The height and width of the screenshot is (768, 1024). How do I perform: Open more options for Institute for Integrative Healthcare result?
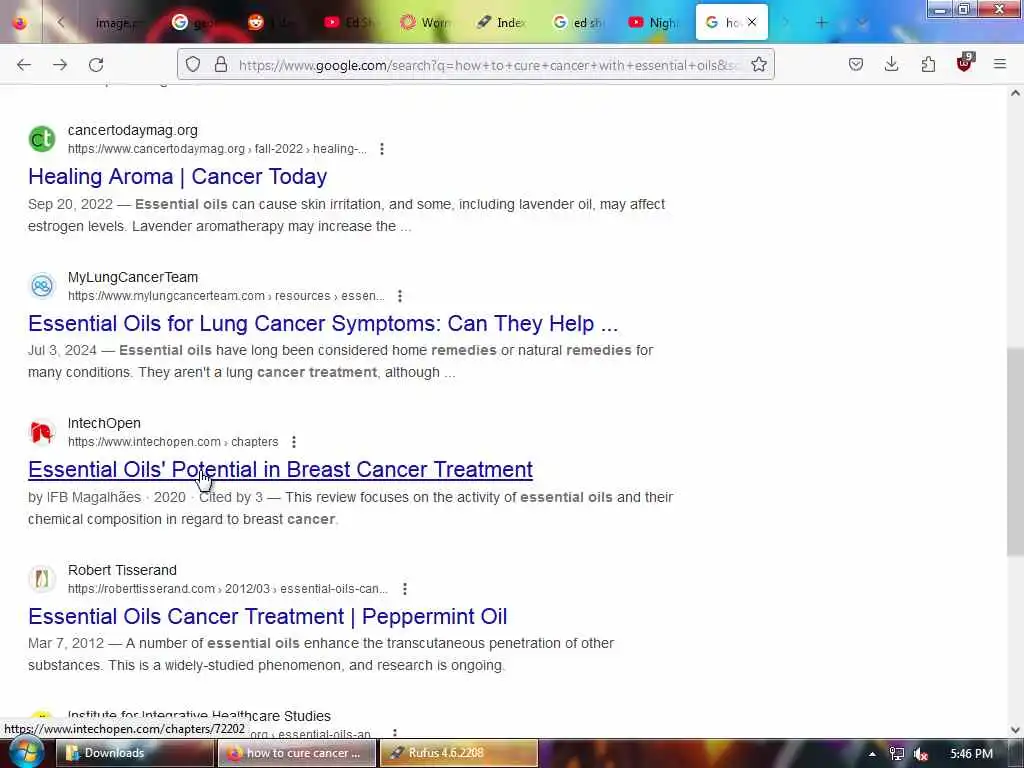click(x=394, y=733)
